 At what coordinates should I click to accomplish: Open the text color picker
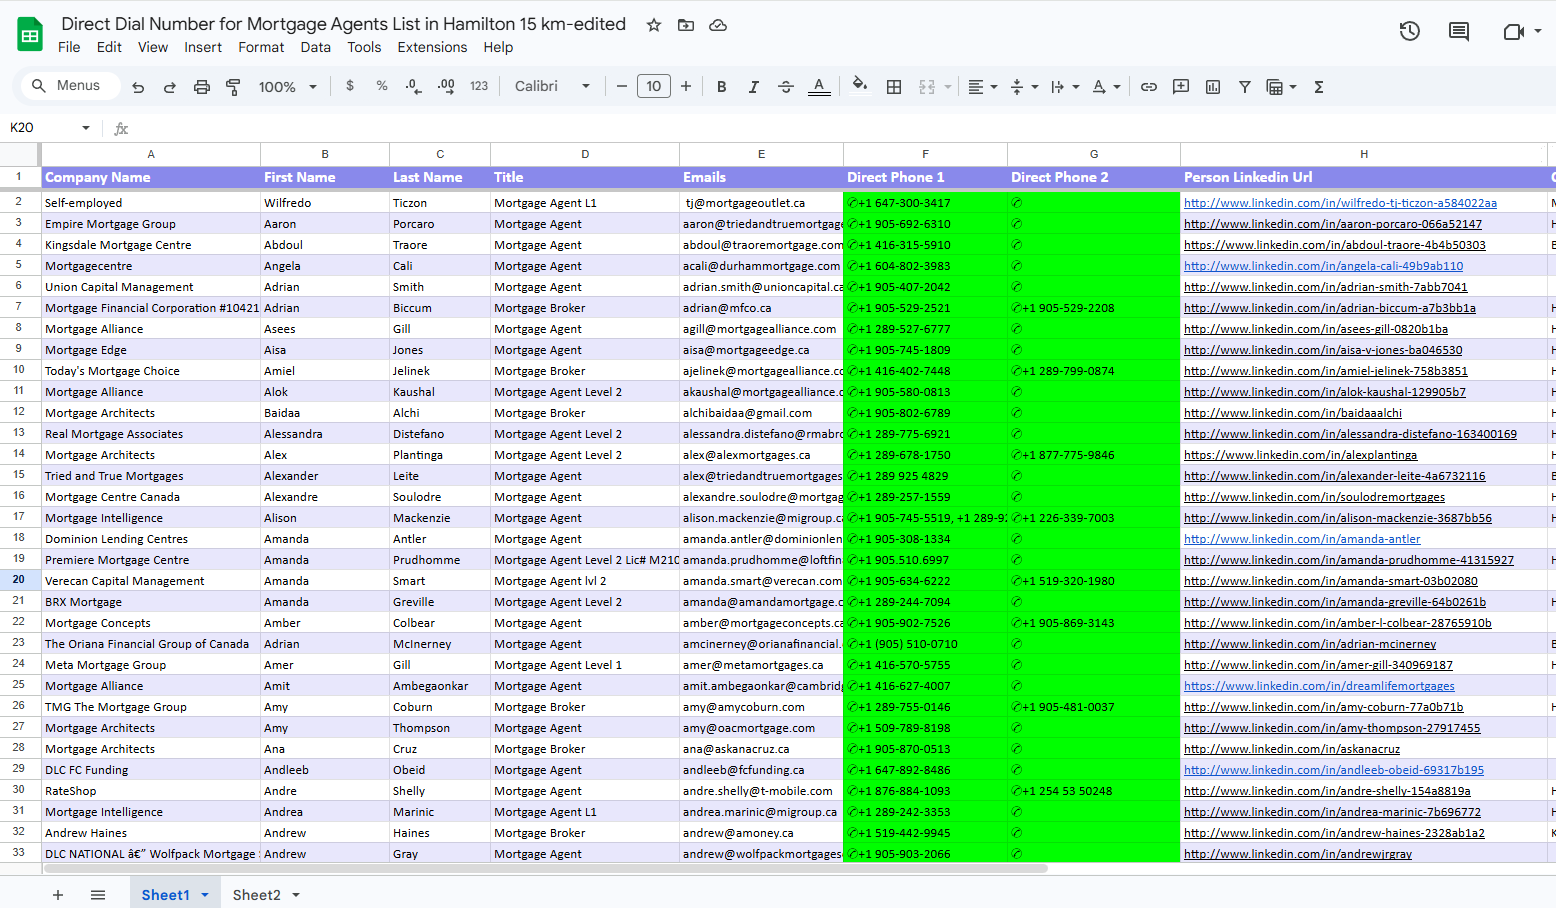(819, 86)
